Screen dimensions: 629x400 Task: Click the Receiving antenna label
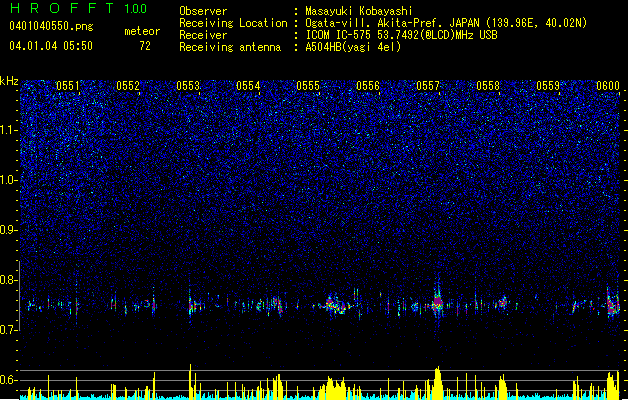tap(230, 47)
